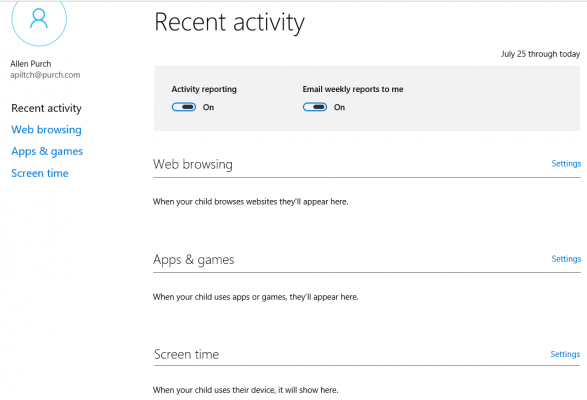This screenshot has height=400, width=587.
Task: Click the Allen Purch account name
Action: pyautogui.click(x=31, y=64)
